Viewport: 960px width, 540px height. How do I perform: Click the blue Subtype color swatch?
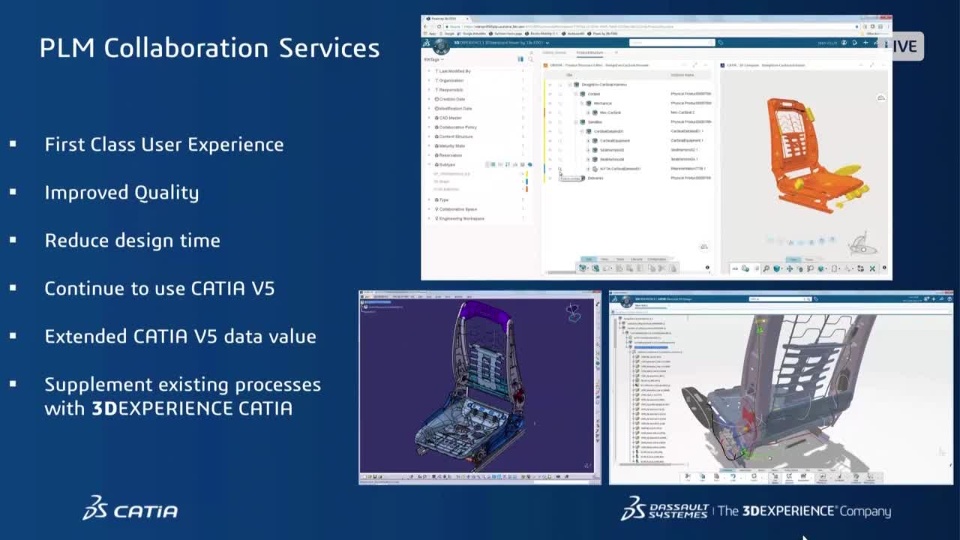point(527,181)
